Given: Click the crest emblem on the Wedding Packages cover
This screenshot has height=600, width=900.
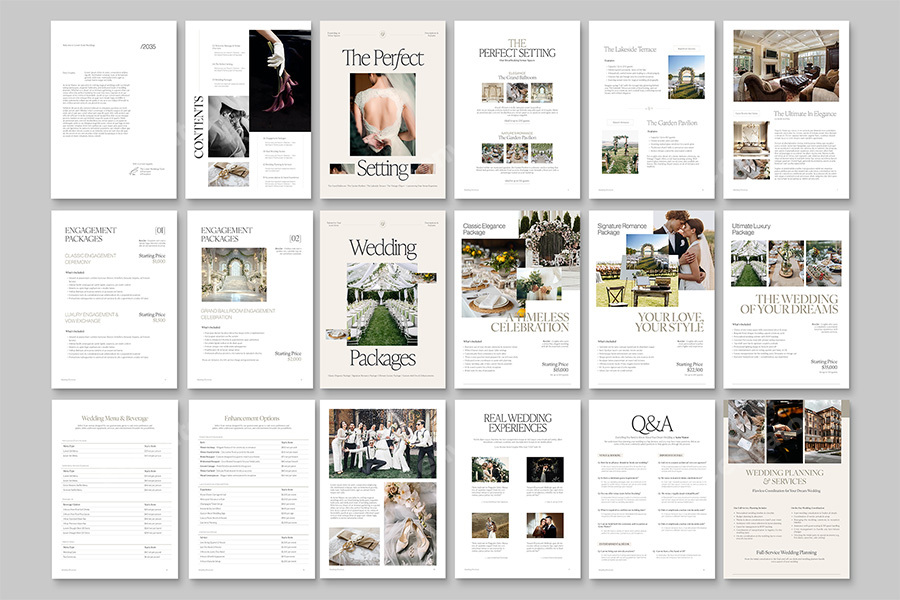Looking at the screenshot, I should pos(382,224).
